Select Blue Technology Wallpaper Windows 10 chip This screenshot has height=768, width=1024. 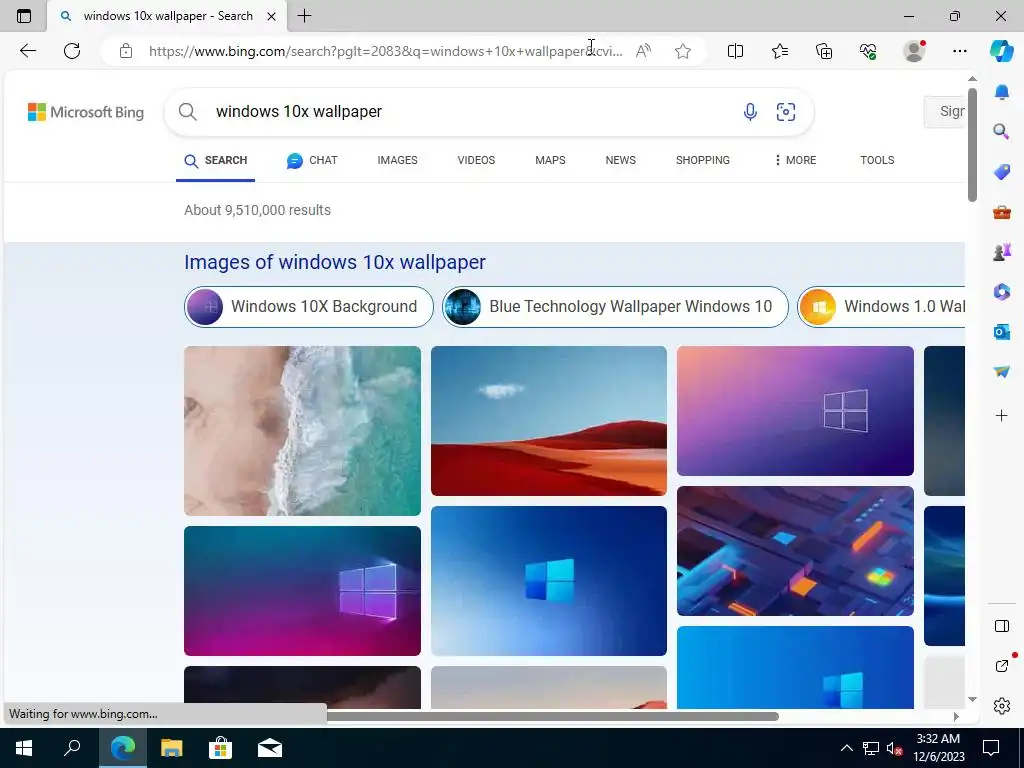pyautogui.click(x=615, y=306)
